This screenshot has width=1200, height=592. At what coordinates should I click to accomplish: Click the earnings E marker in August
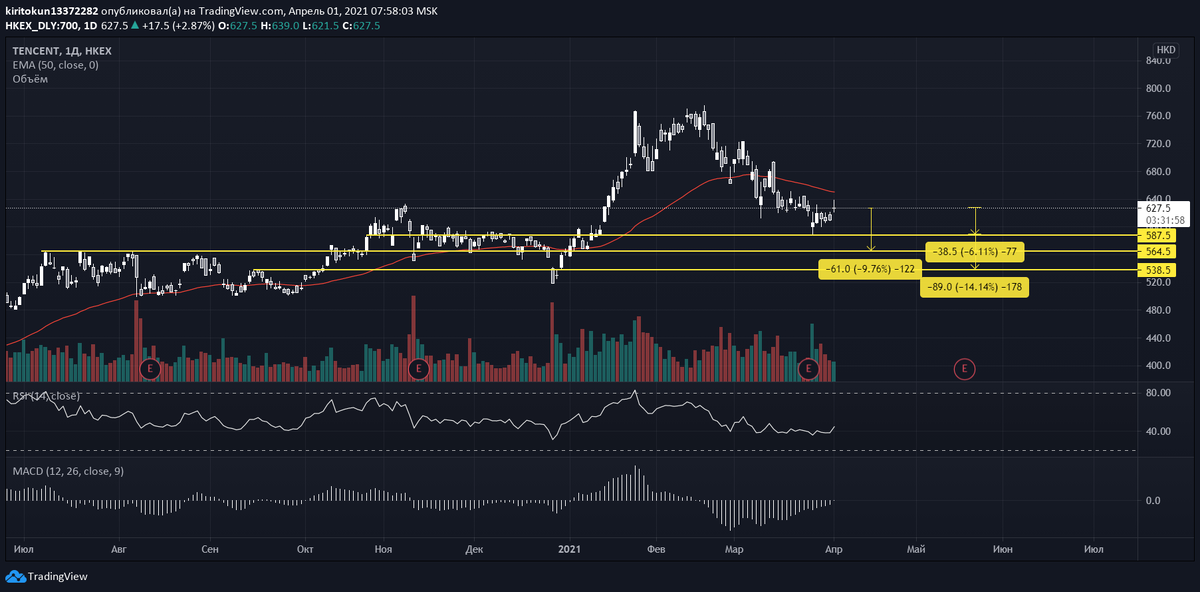(x=150, y=369)
